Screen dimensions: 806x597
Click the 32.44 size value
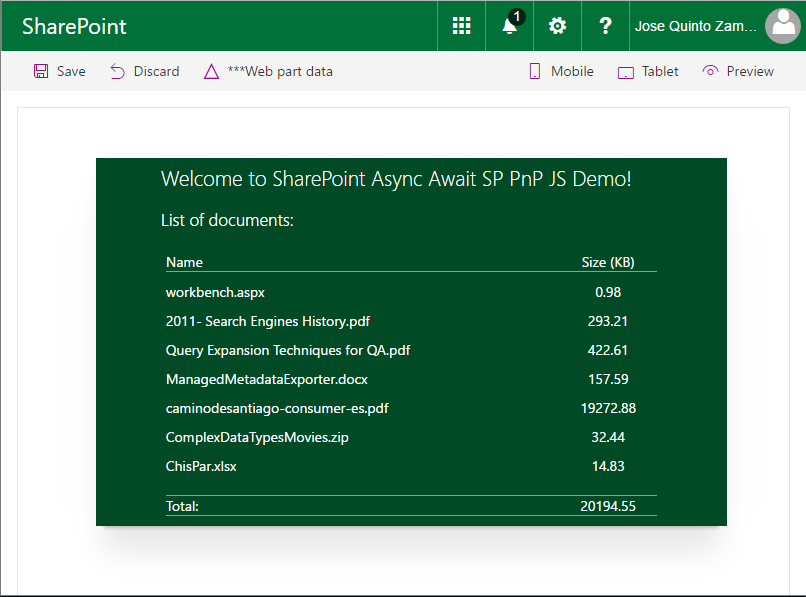608,438
